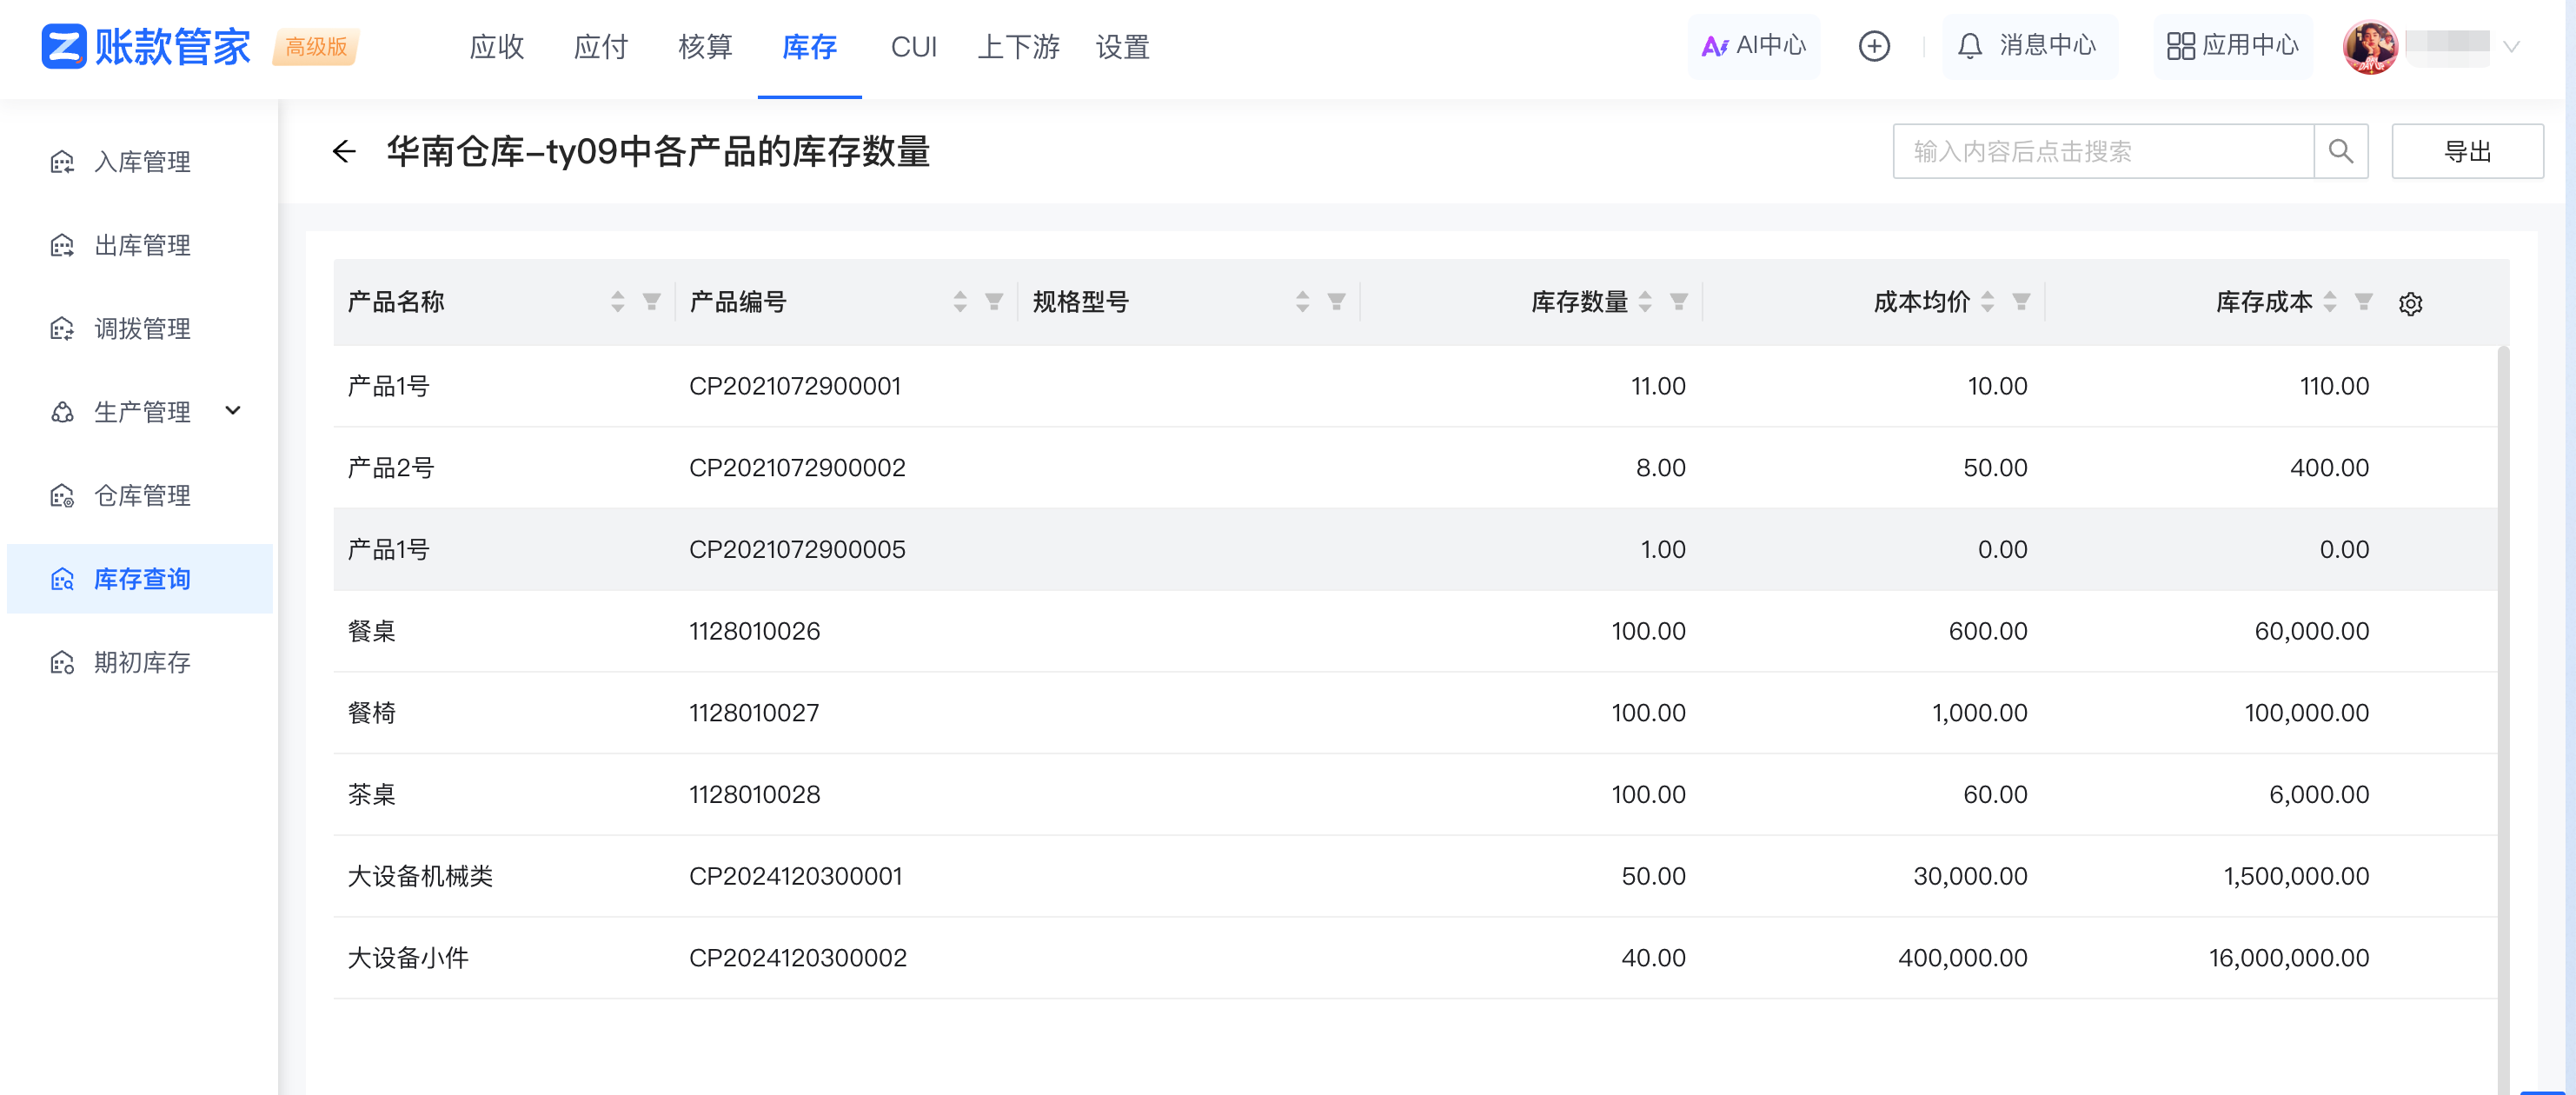
Task: Open the AI中心 panel
Action: (1754, 46)
